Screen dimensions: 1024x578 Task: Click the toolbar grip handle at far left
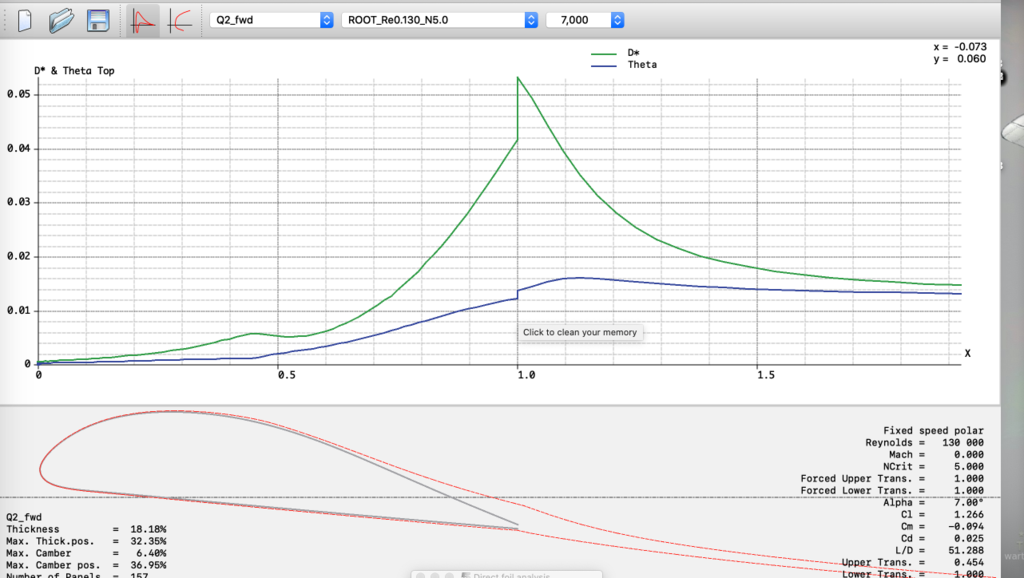[5, 20]
